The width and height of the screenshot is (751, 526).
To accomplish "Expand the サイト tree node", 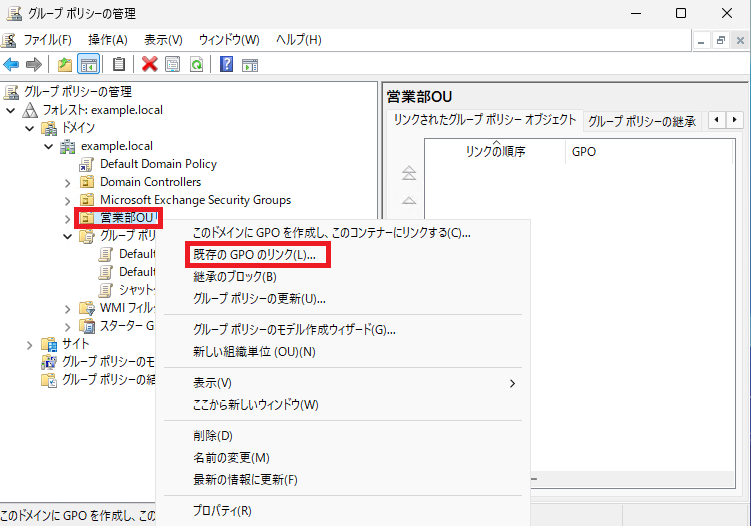I will point(30,345).
